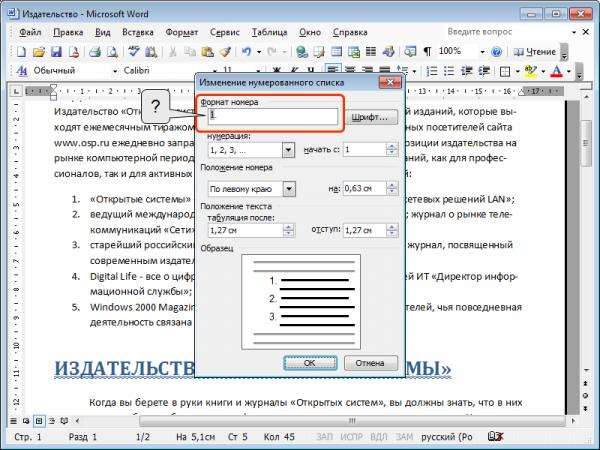Open the zoom 100% dropdown
This screenshot has width=600, height=450.
pyautogui.click(x=482, y=52)
